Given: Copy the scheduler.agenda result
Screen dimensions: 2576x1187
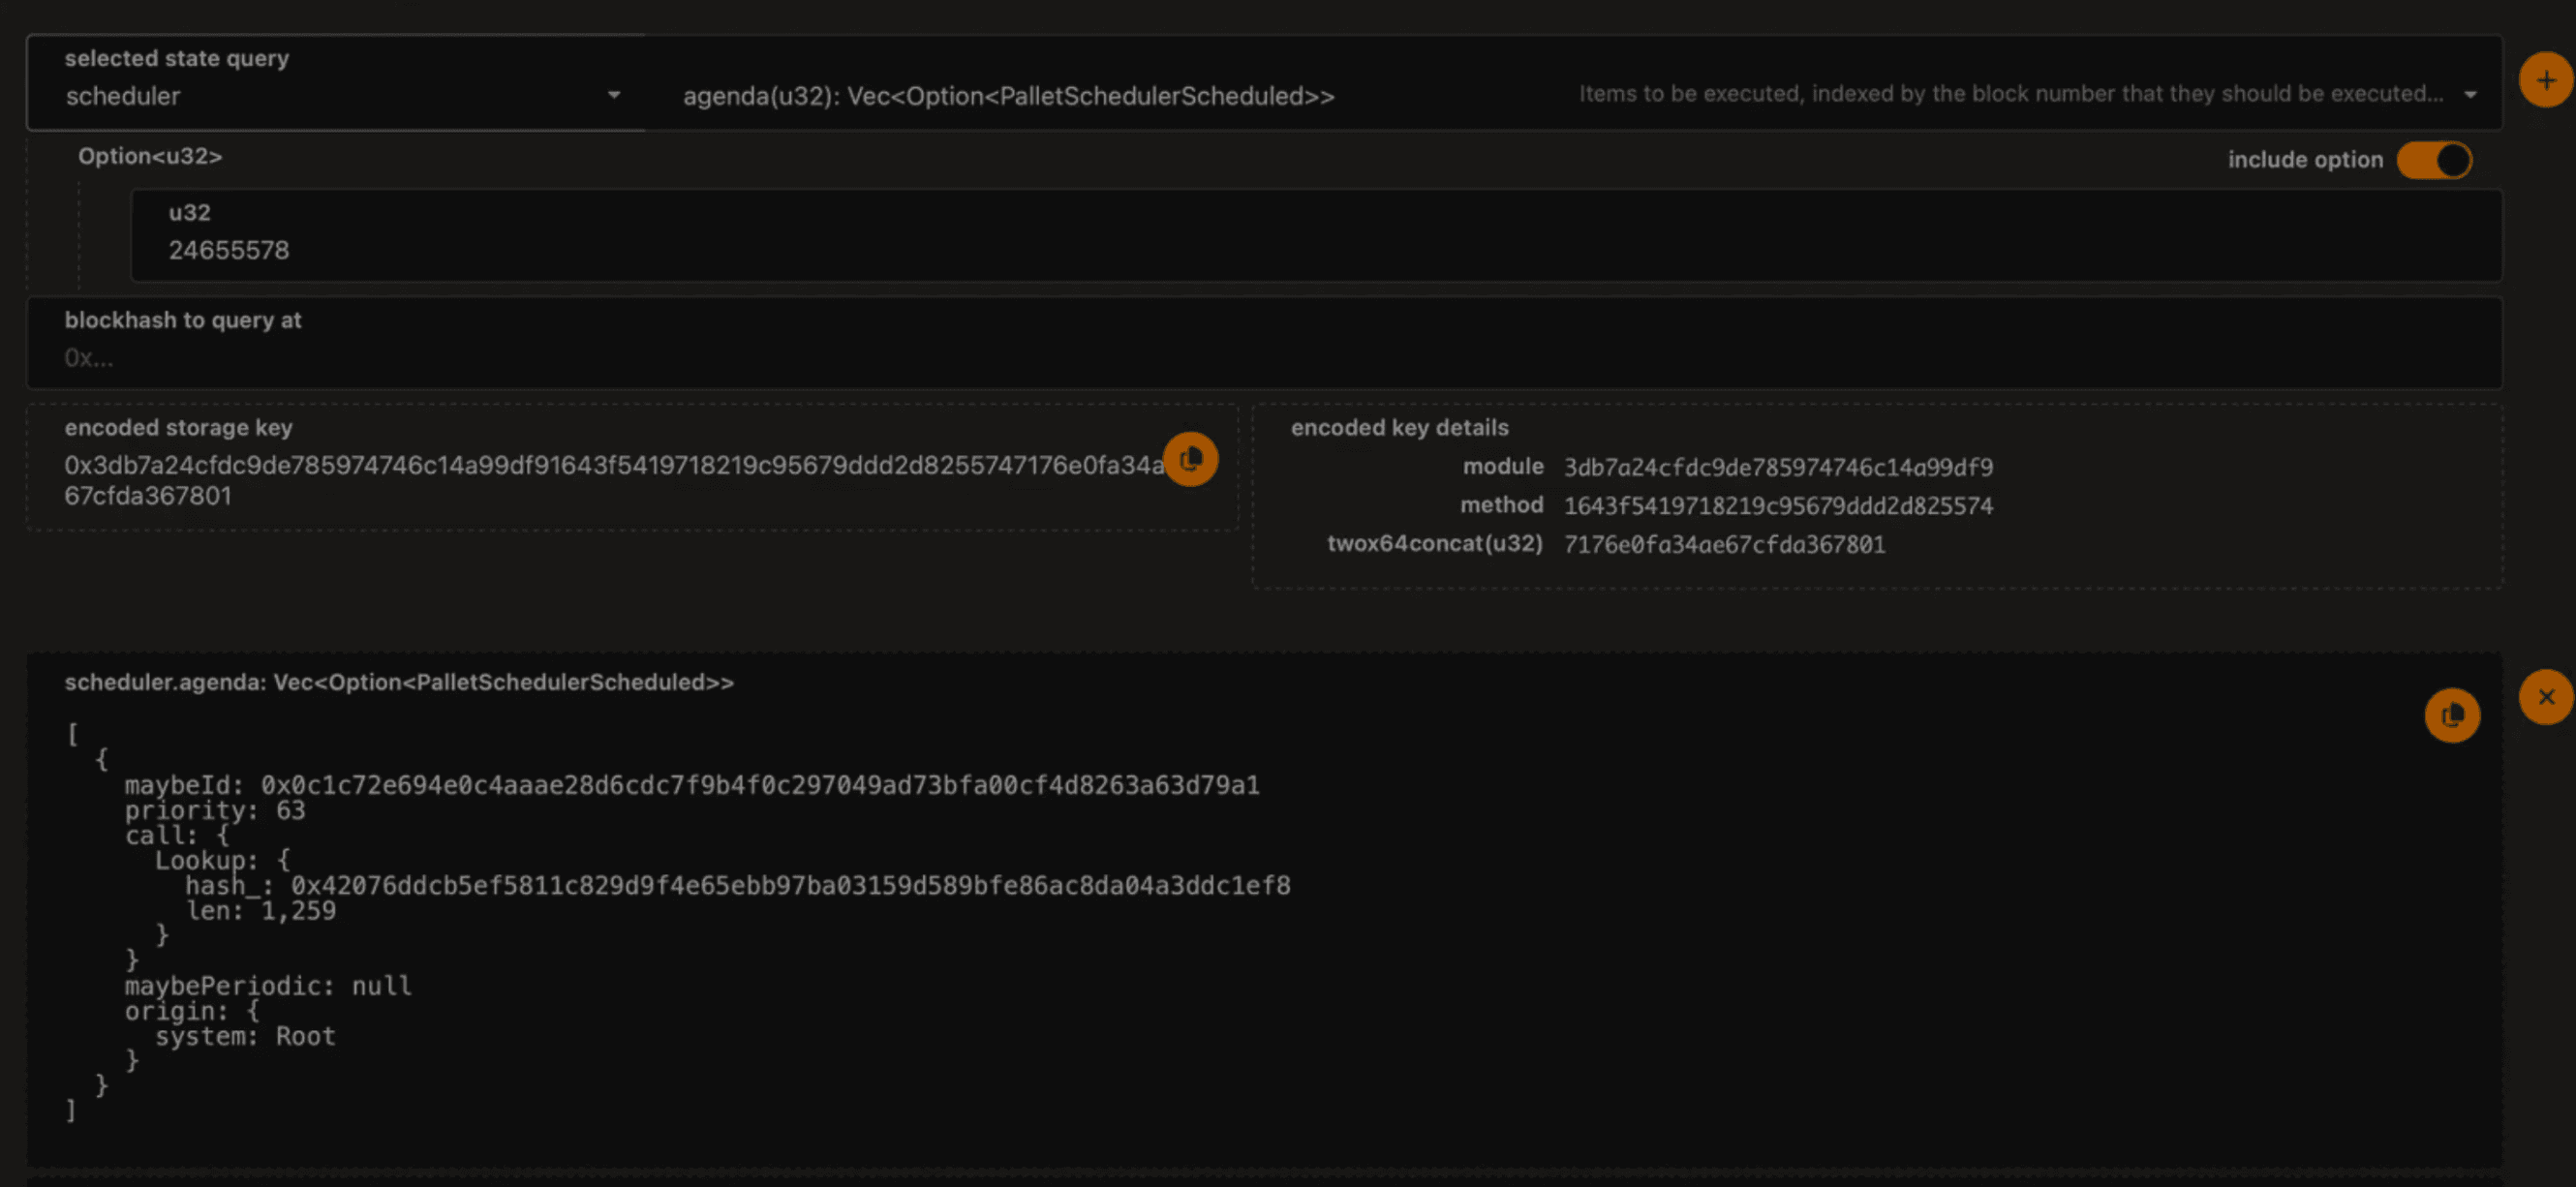Looking at the screenshot, I should (x=2451, y=715).
